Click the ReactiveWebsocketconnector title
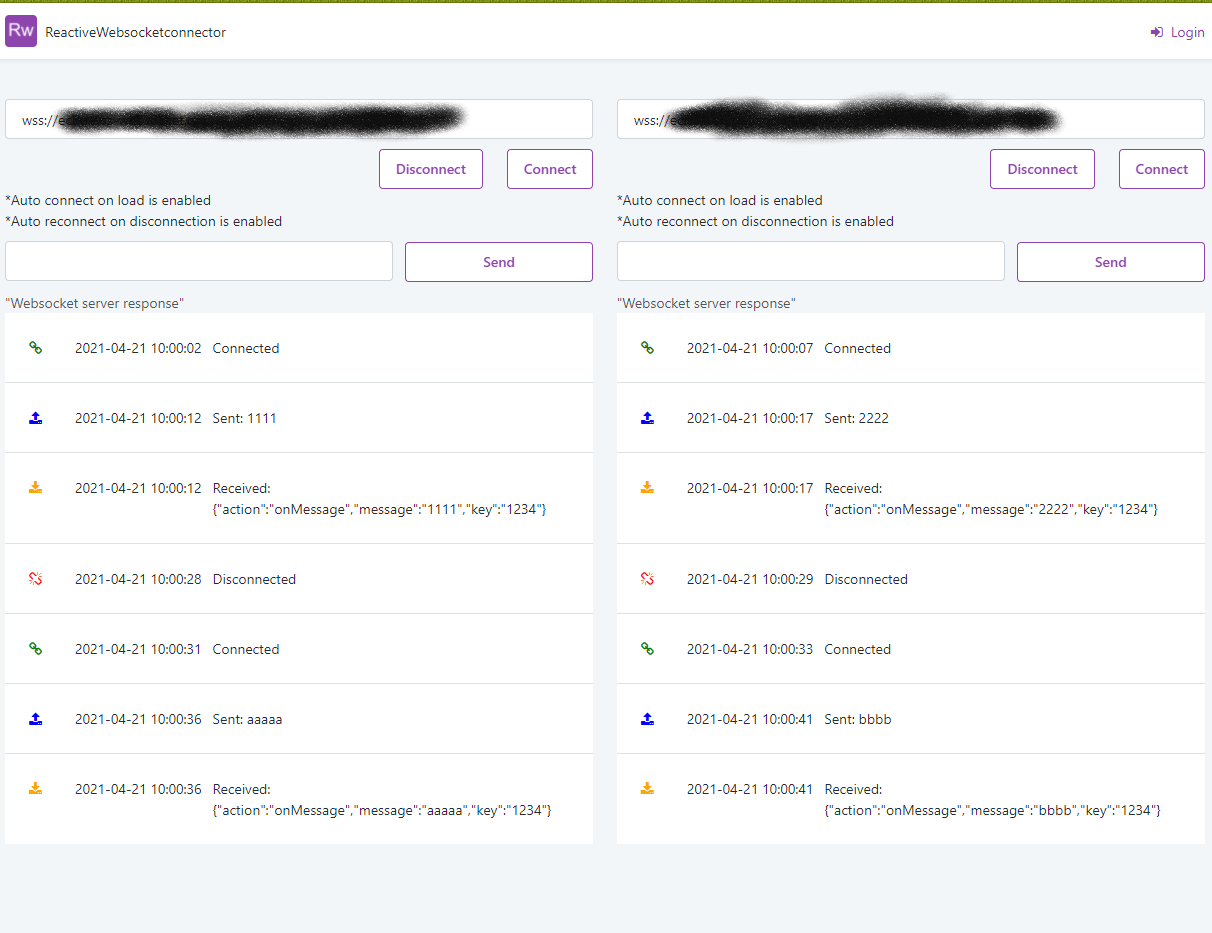1212x933 pixels. point(136,32)
